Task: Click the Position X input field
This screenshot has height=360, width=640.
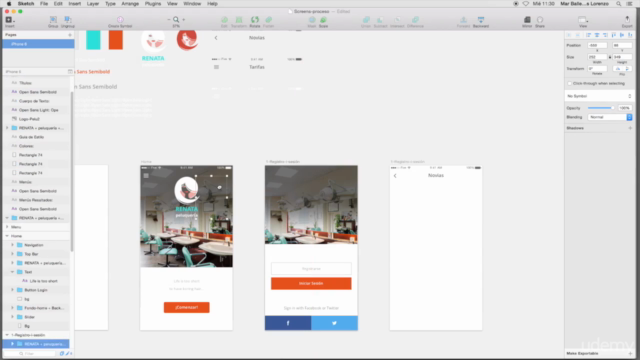Action: (x=597, y=45)
